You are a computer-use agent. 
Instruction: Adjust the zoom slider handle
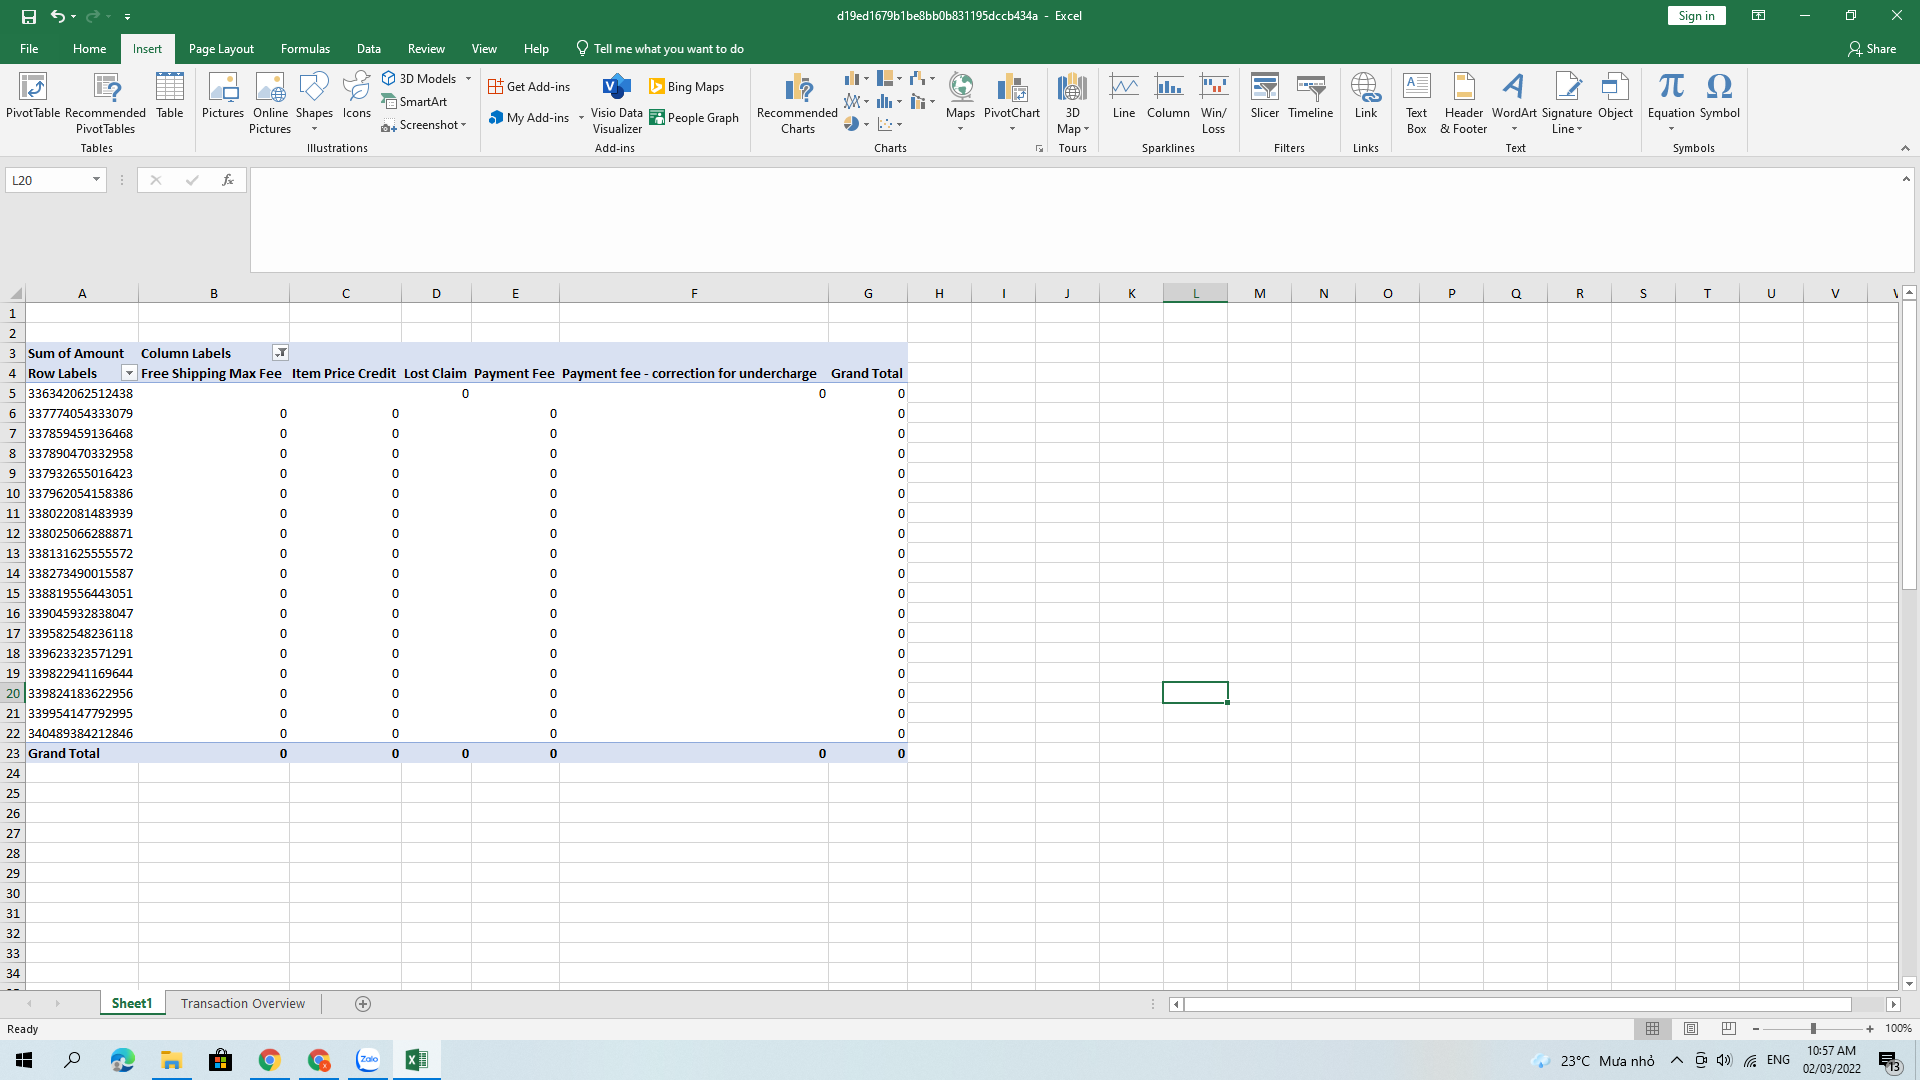1813,1029
